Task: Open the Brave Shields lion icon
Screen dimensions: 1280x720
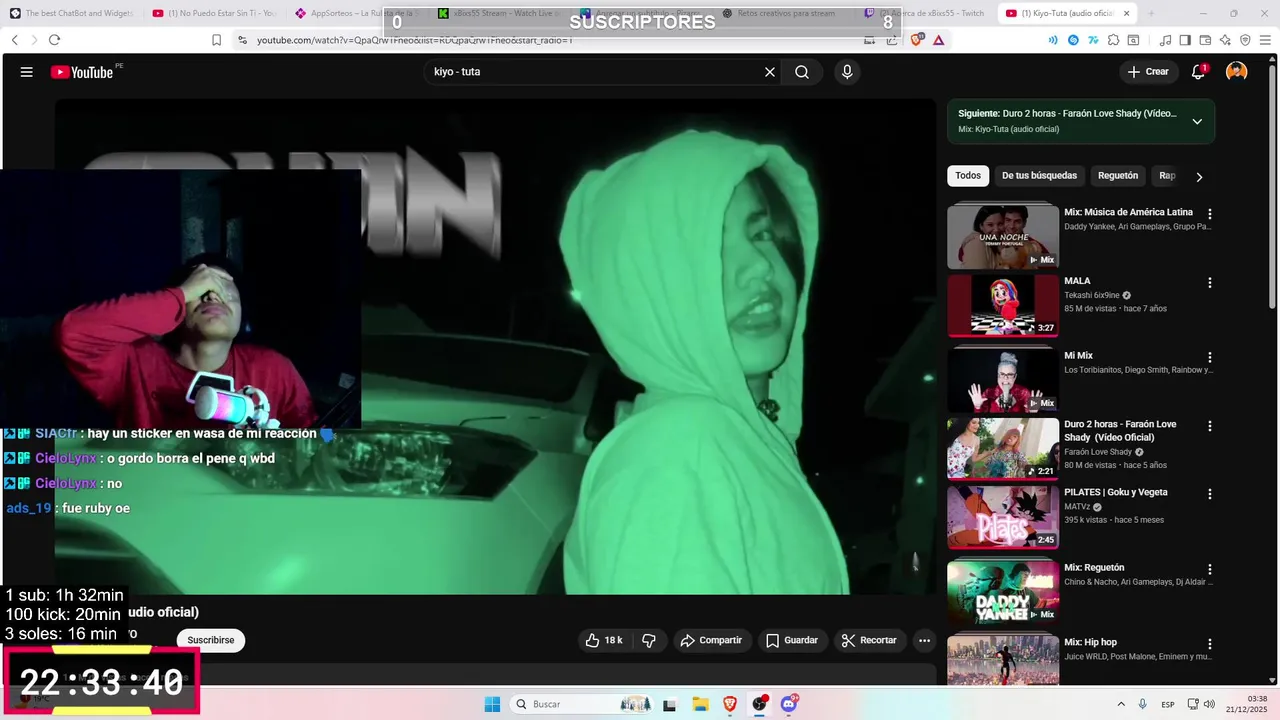Action: click(x=918, y=40)
